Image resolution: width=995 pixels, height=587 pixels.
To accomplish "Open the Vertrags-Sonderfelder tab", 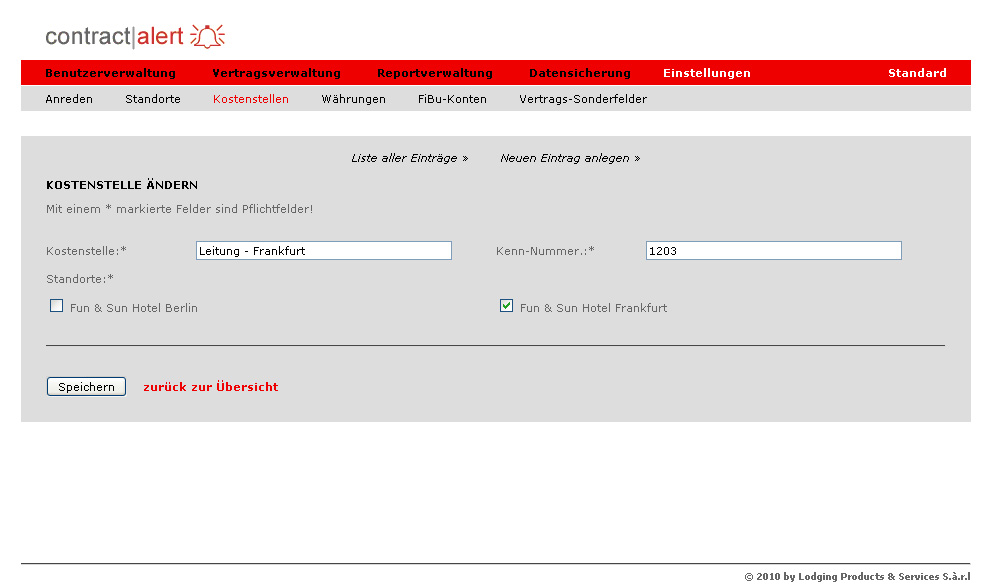I will (x=582, y=99).
